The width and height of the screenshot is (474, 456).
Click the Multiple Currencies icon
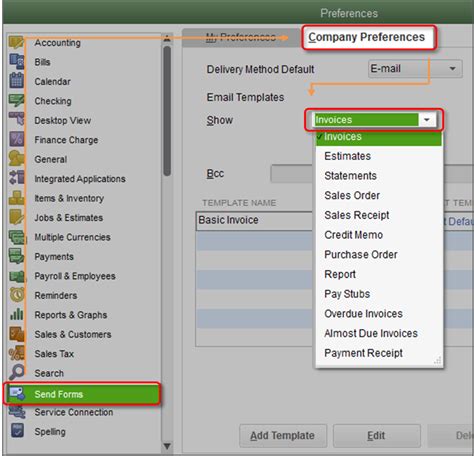[16, 237]
